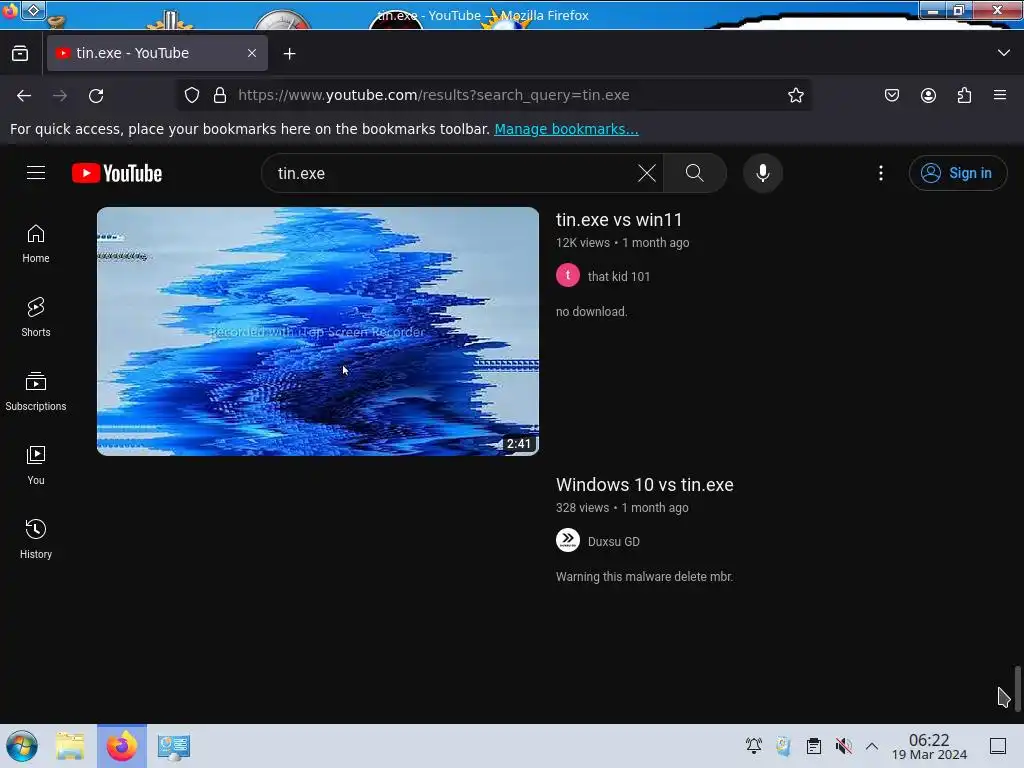
Task: Visit channel Duxsu GD
Action: [613, 541]
